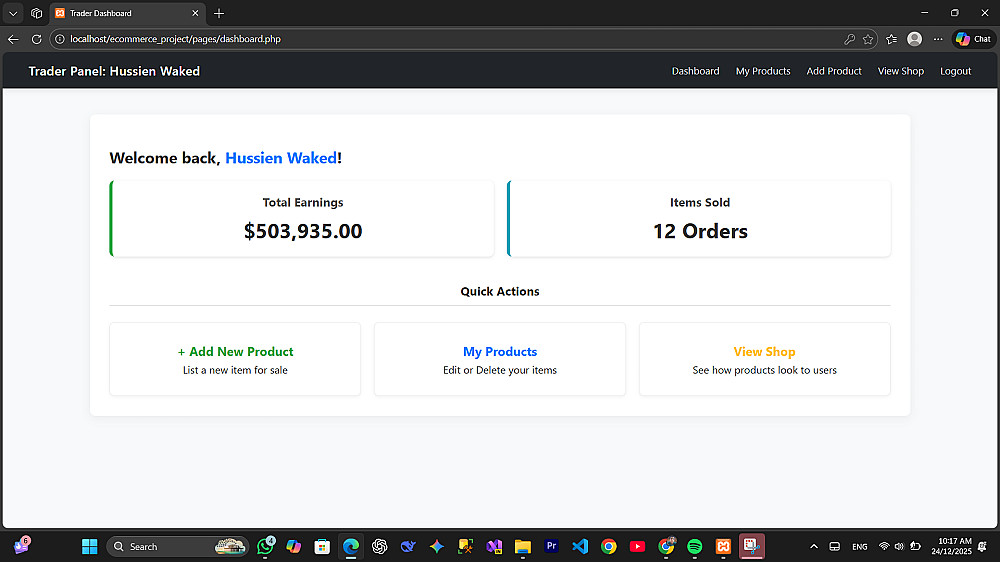This screenshot has height=562, width=1000.
Task: Click the + Add New Product card
Action: [x=235, y=359]
